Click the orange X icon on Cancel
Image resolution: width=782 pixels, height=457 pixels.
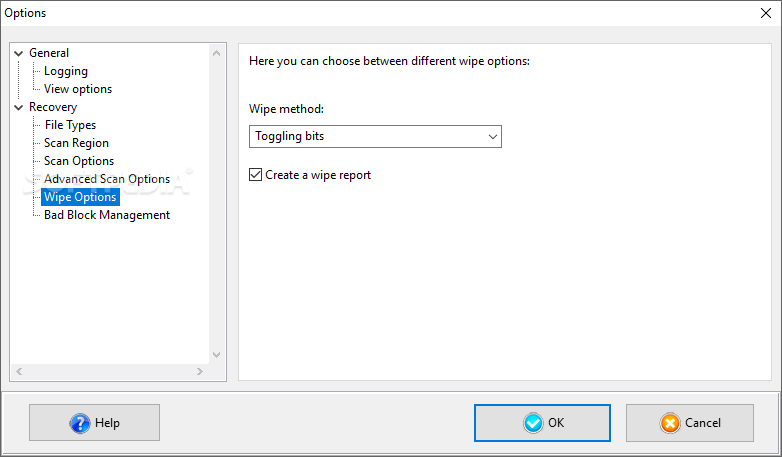670,423
